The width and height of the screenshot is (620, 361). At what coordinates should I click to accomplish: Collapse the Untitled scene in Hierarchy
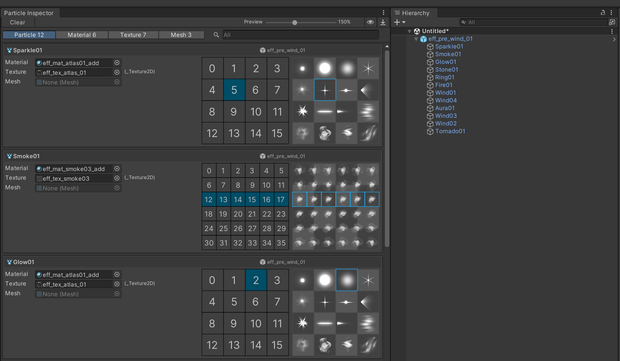pos(409,31)
